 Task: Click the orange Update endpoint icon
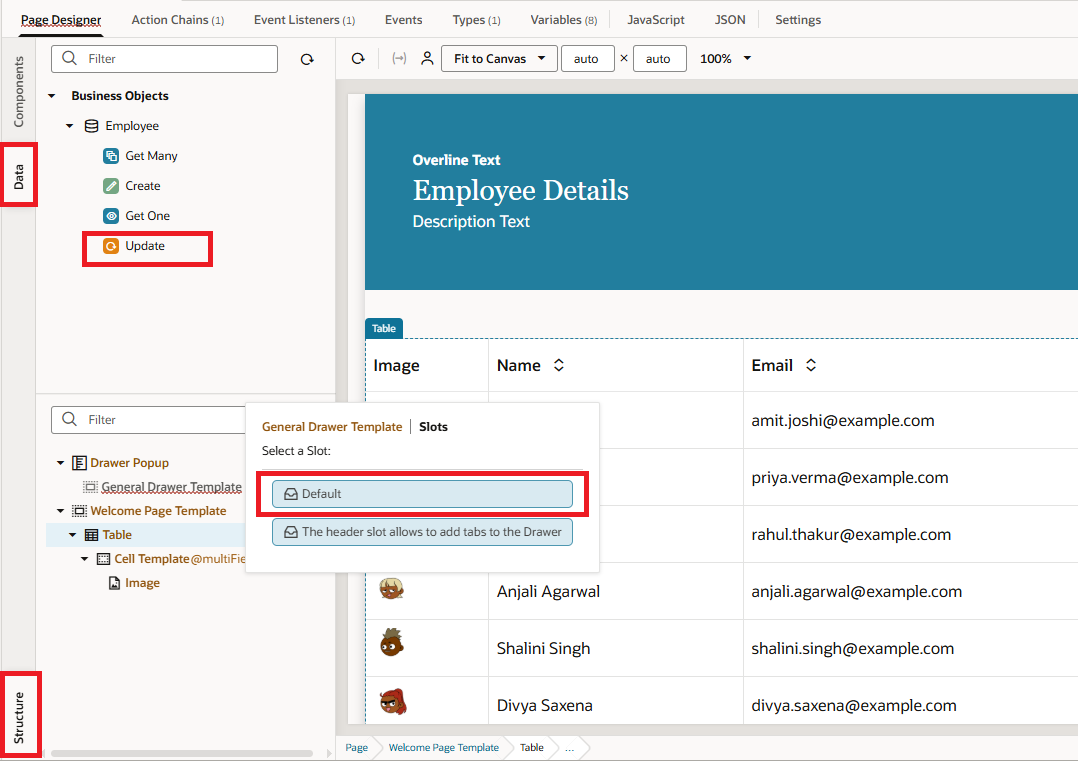click(111, 246)
